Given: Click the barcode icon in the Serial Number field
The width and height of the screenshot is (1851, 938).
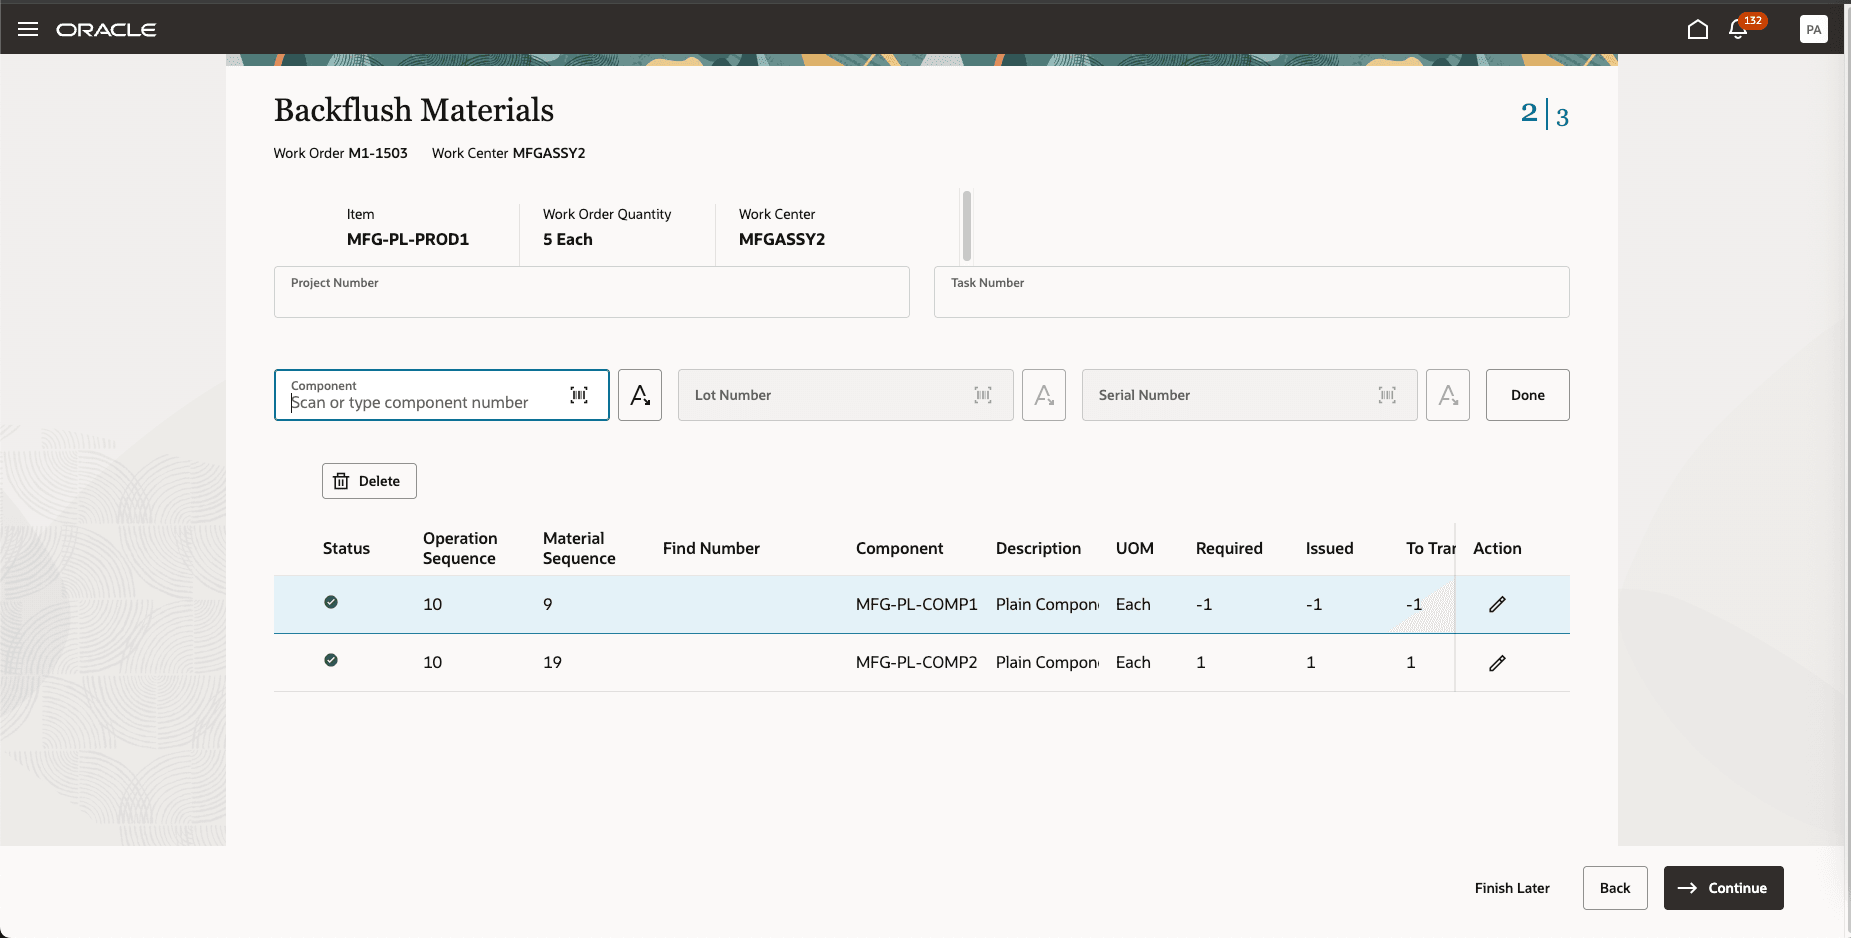Looking at the screenshot, I should pyautogui.click(x=1386, y=395).
